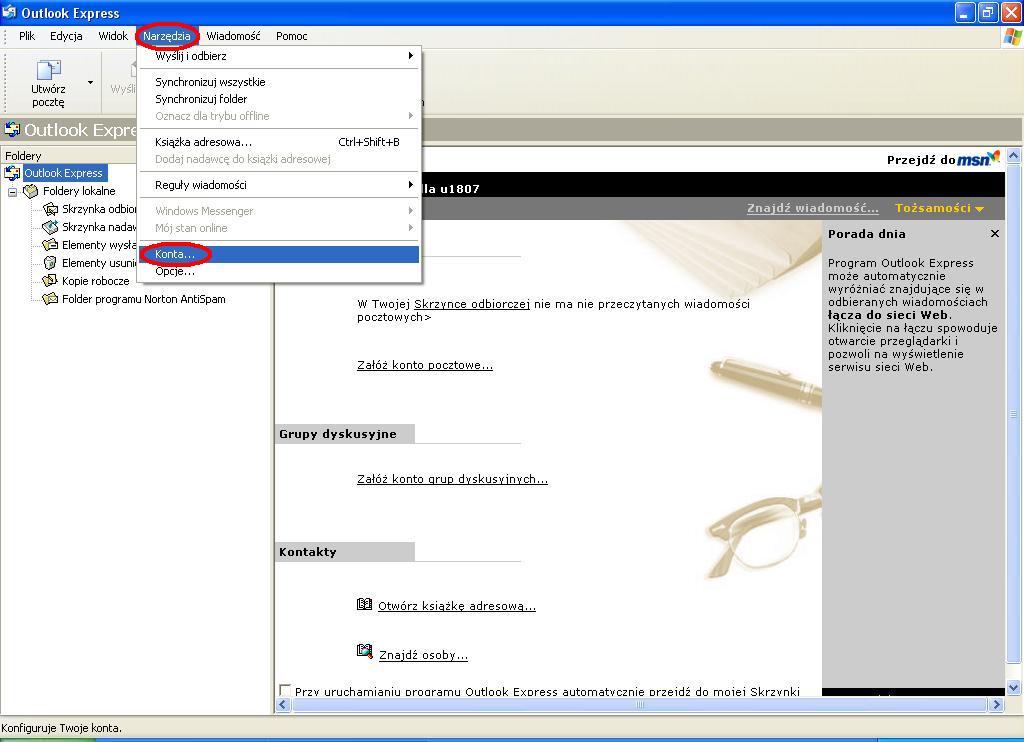
Task: Click the Utwórz pocztę envelope icon
Action: click(x=48, y=70)
